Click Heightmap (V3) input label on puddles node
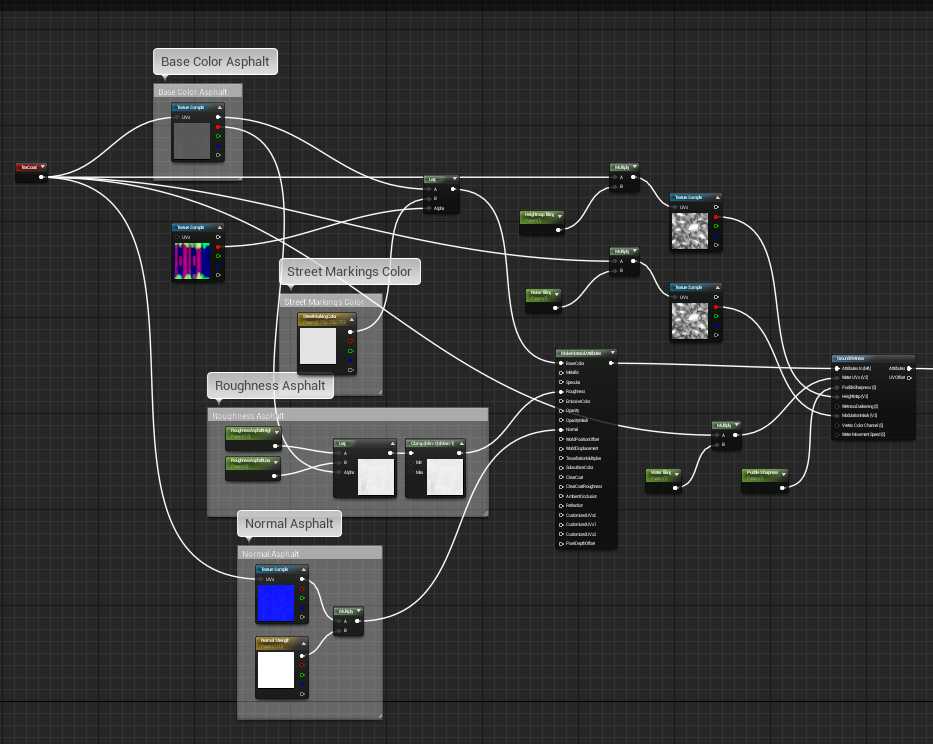933x744 pixels. (854, 396)
